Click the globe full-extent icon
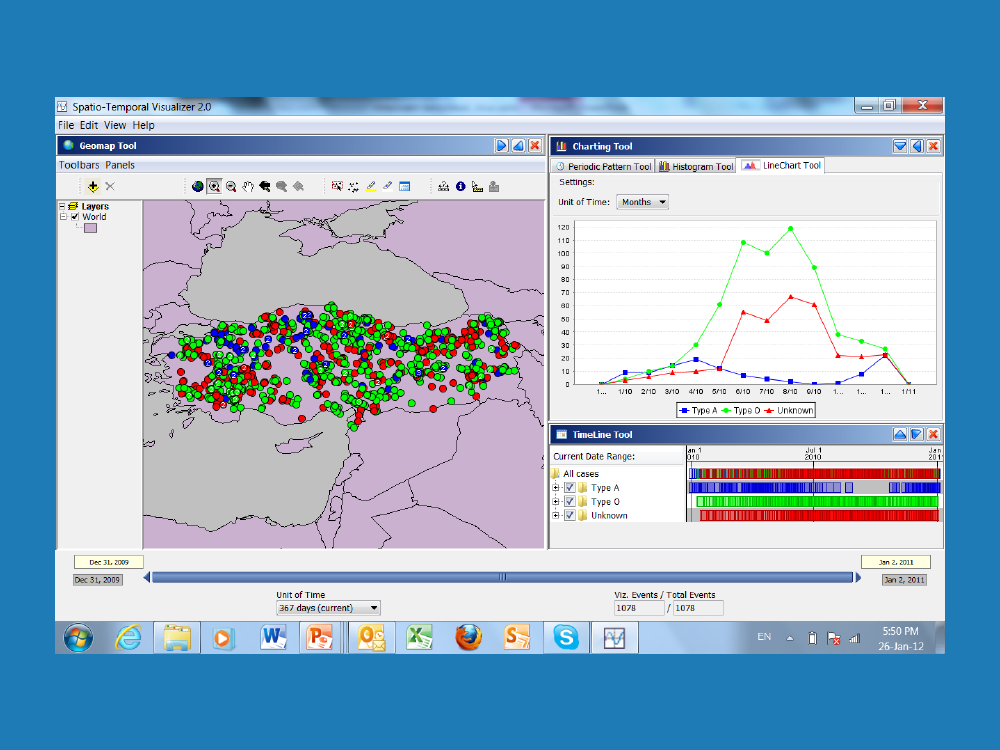The height and width of the screenshot is (750, 1000). [198, 186]
